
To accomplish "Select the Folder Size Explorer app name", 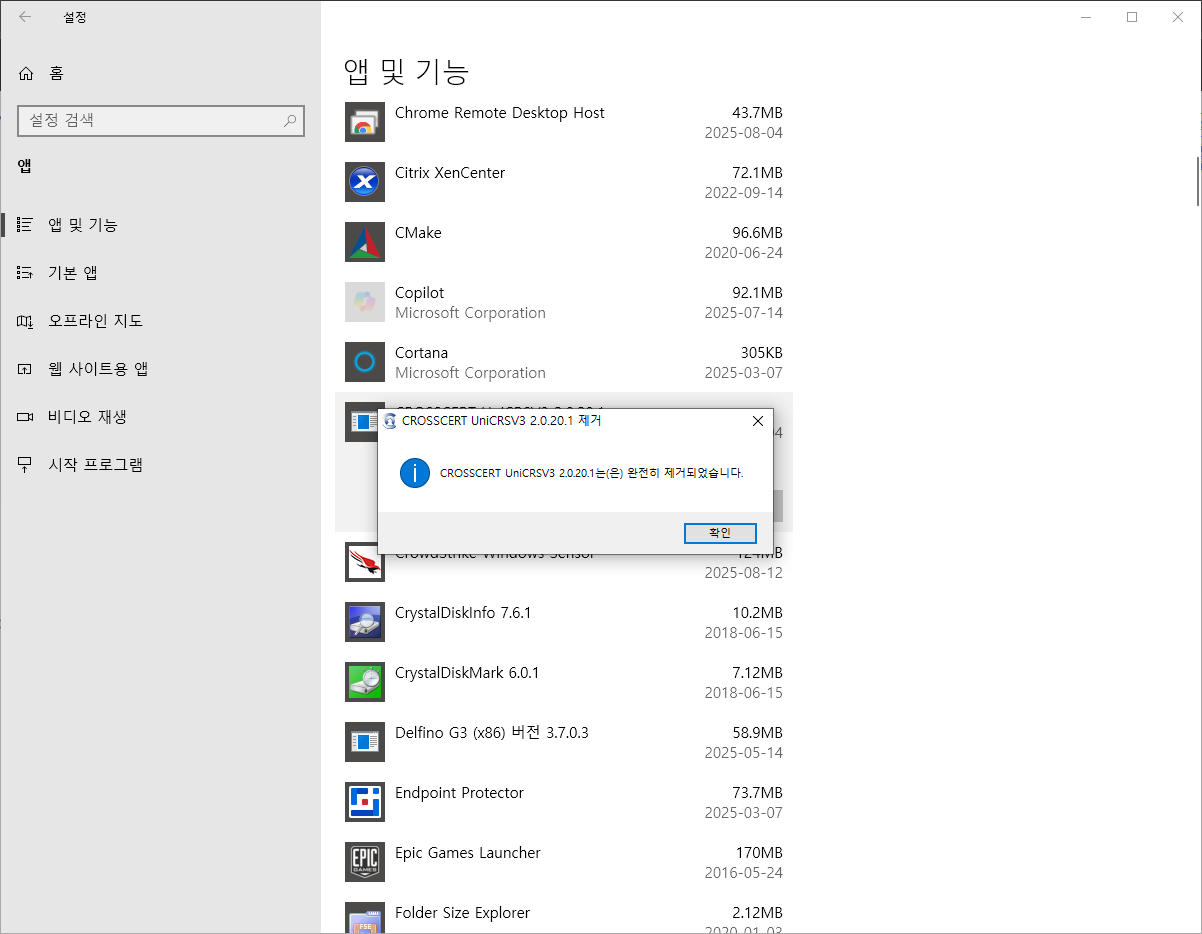I will (x=462, y=913).
